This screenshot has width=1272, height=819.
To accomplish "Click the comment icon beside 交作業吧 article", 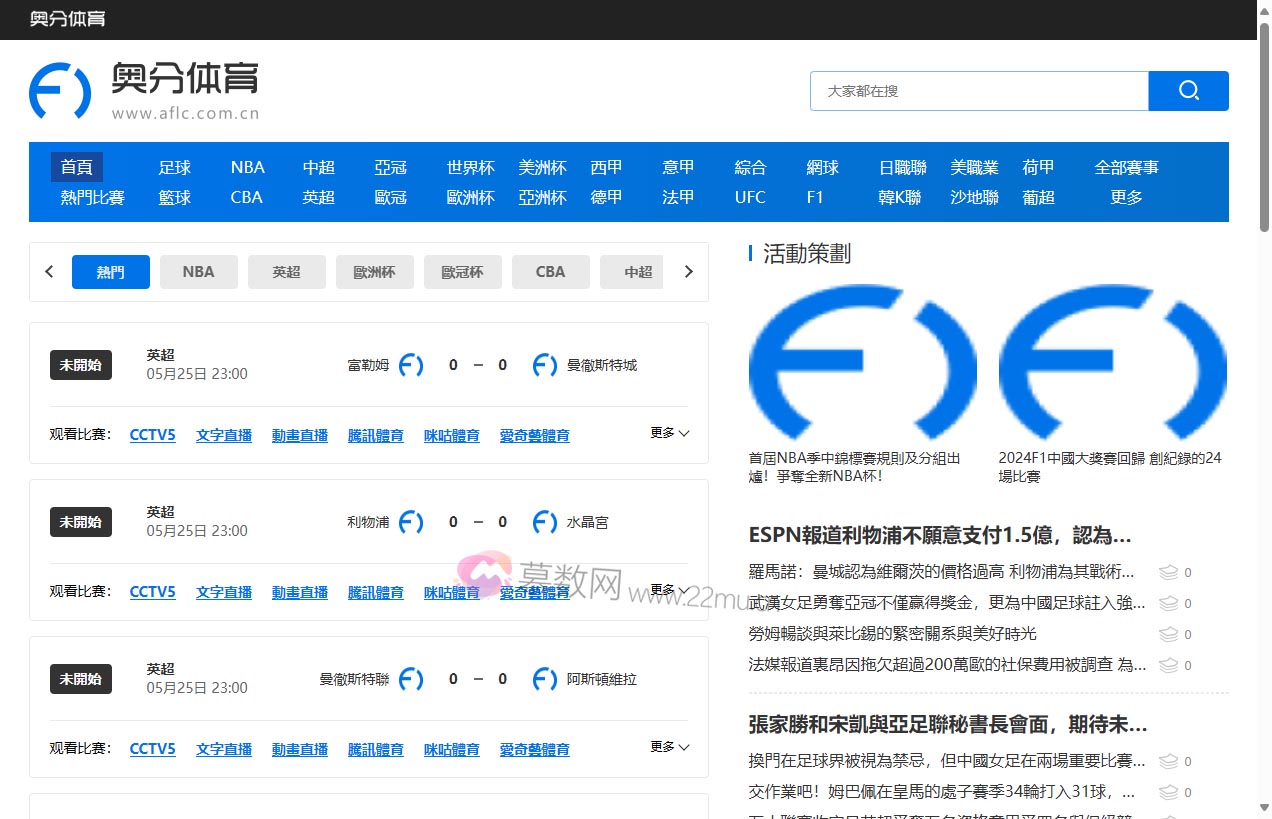I will [1169, 792].
